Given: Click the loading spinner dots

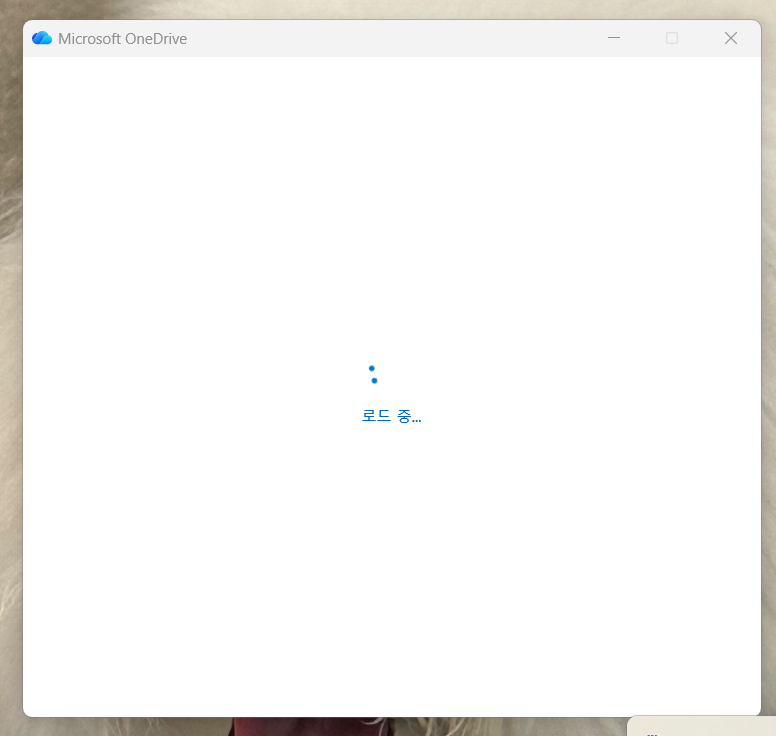Looking at the screenshot, I should [x=373, y=375].
